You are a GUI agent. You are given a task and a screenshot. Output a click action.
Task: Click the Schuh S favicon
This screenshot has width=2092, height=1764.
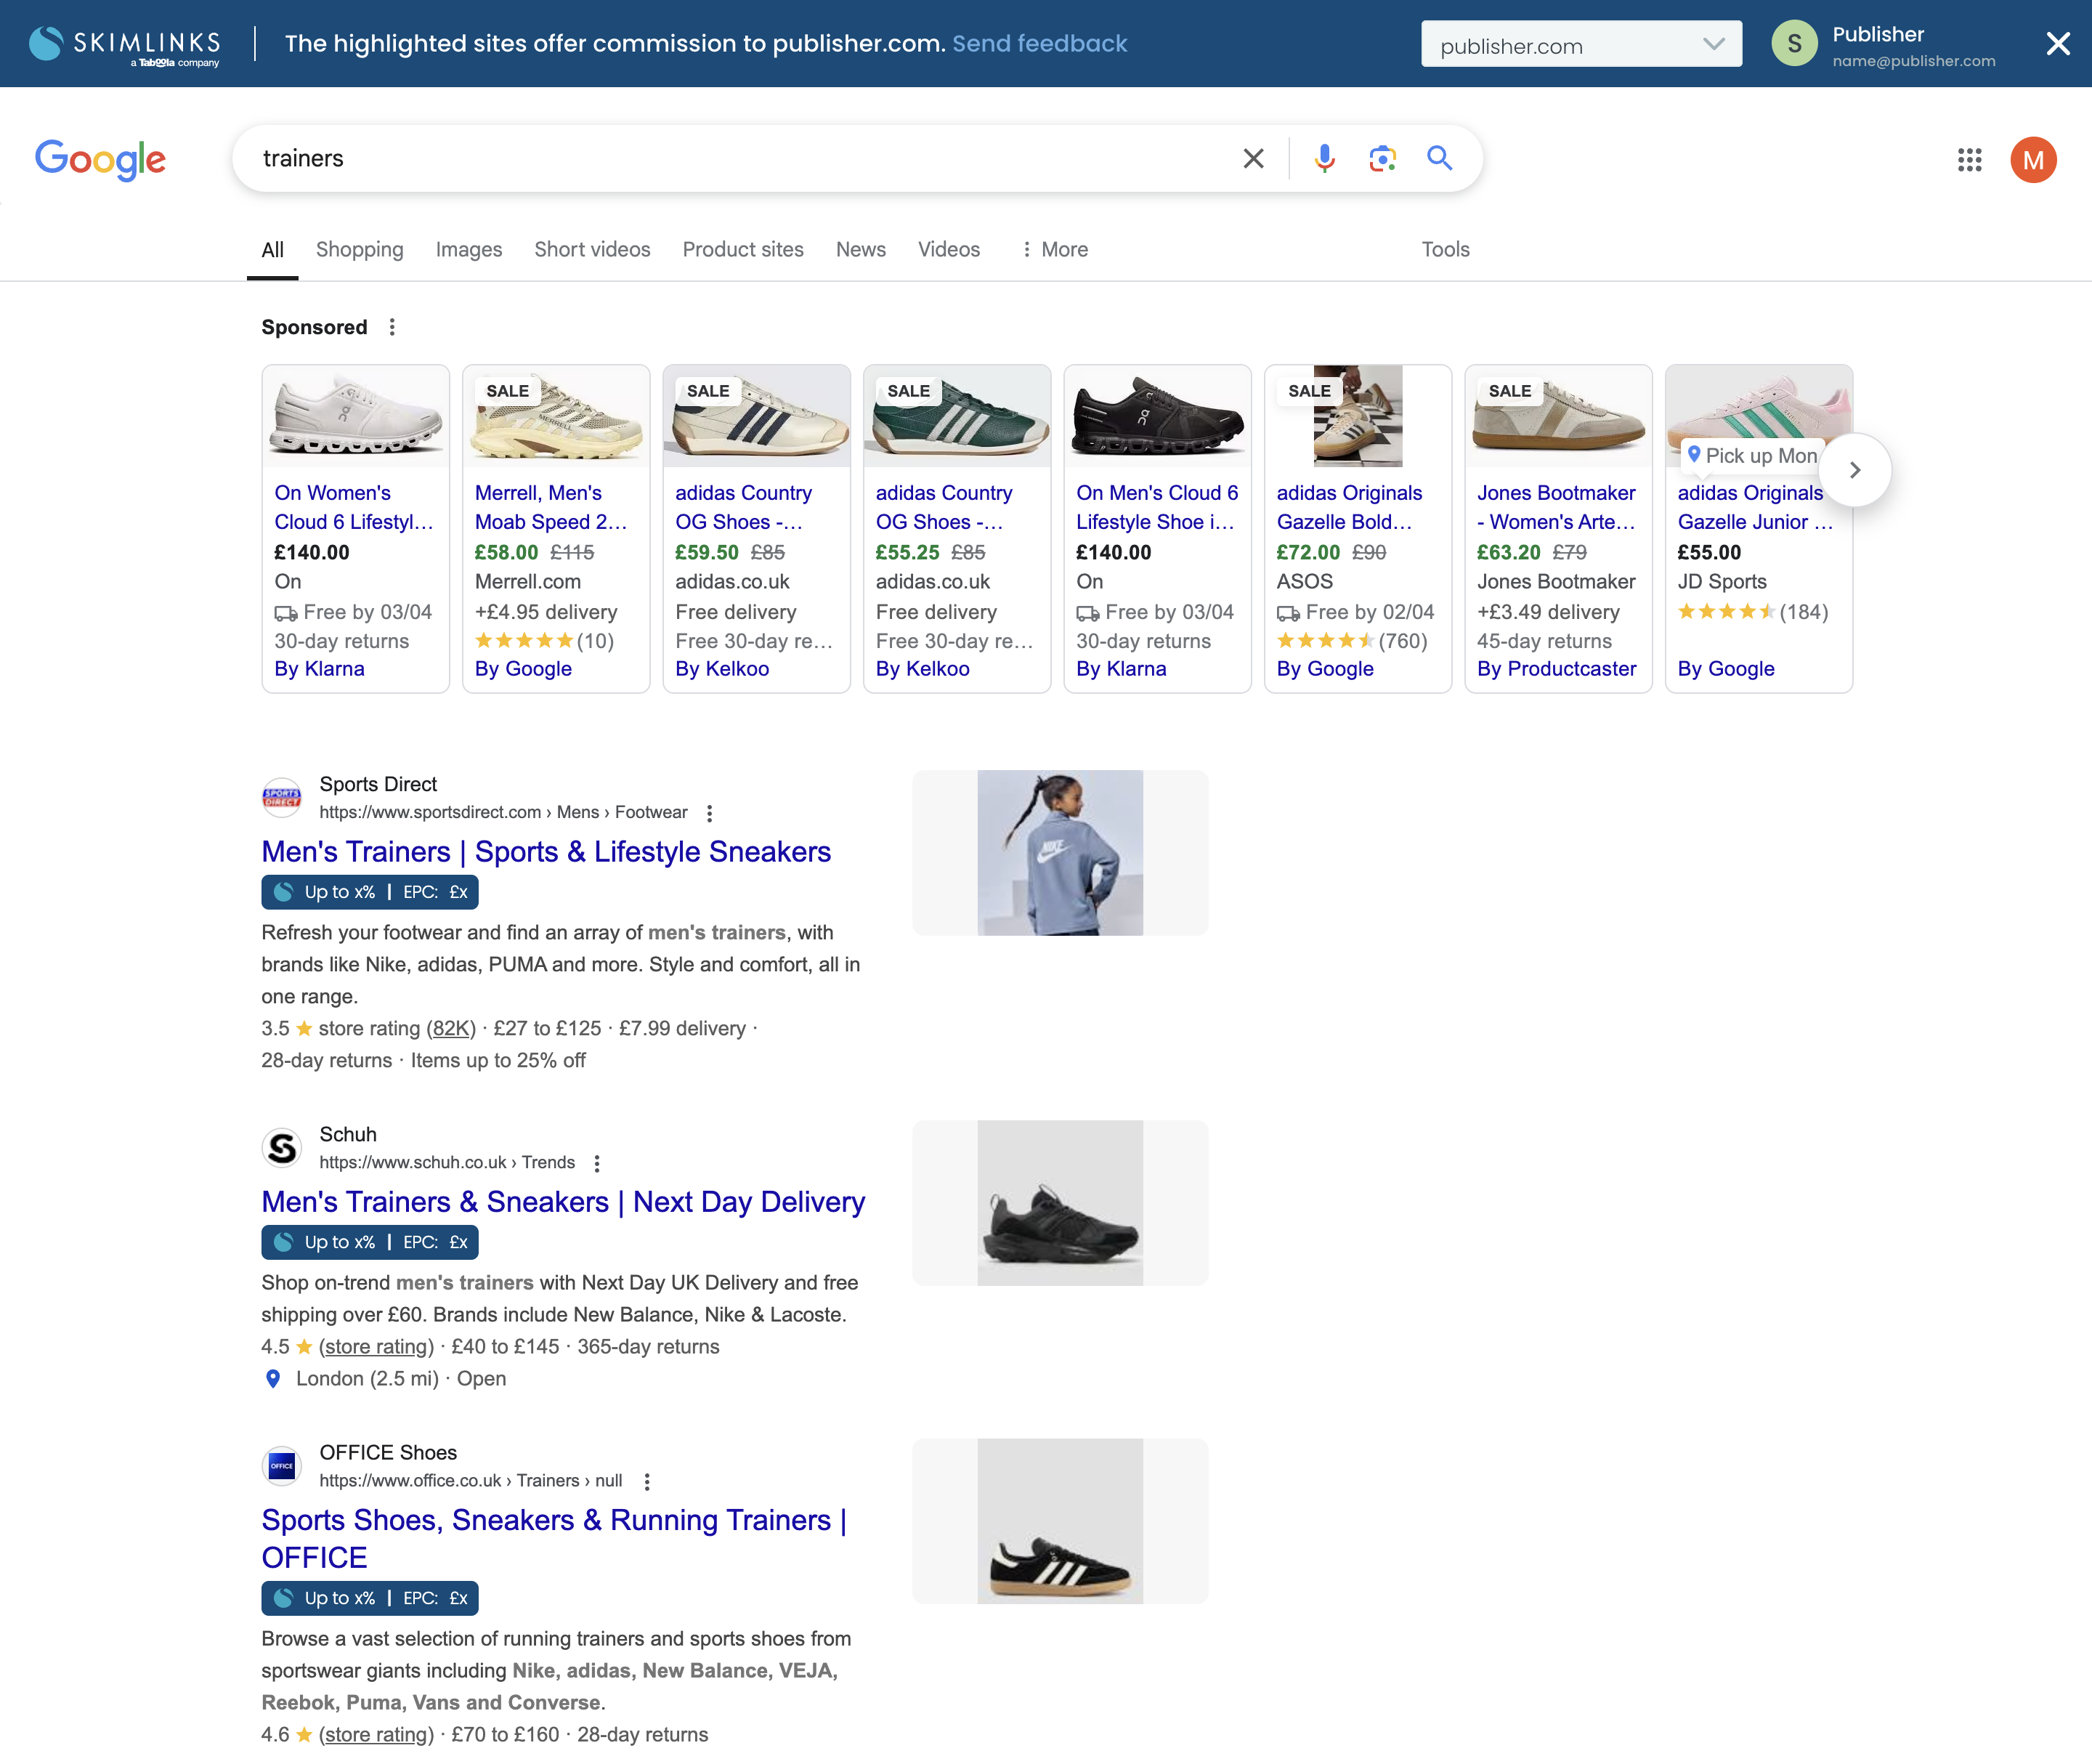click(282, 1147)
